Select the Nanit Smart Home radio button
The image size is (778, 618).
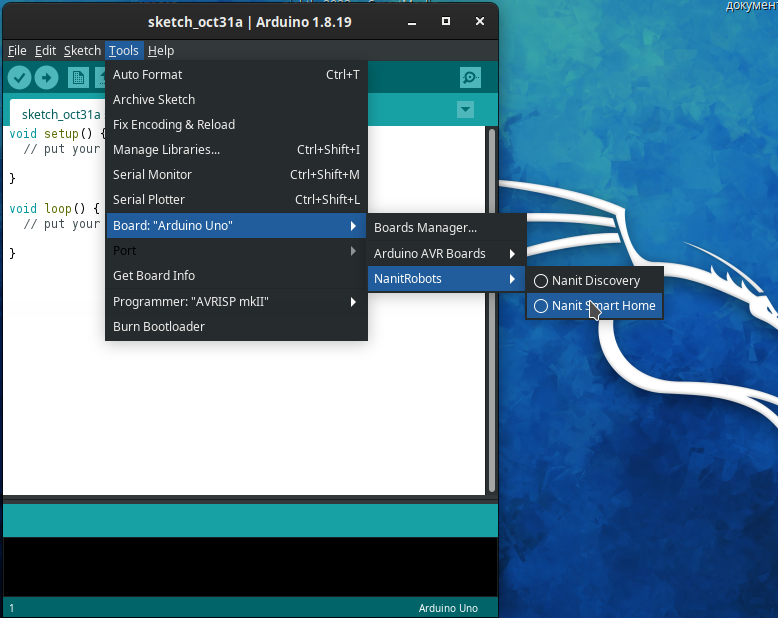(x=541, y=306)
